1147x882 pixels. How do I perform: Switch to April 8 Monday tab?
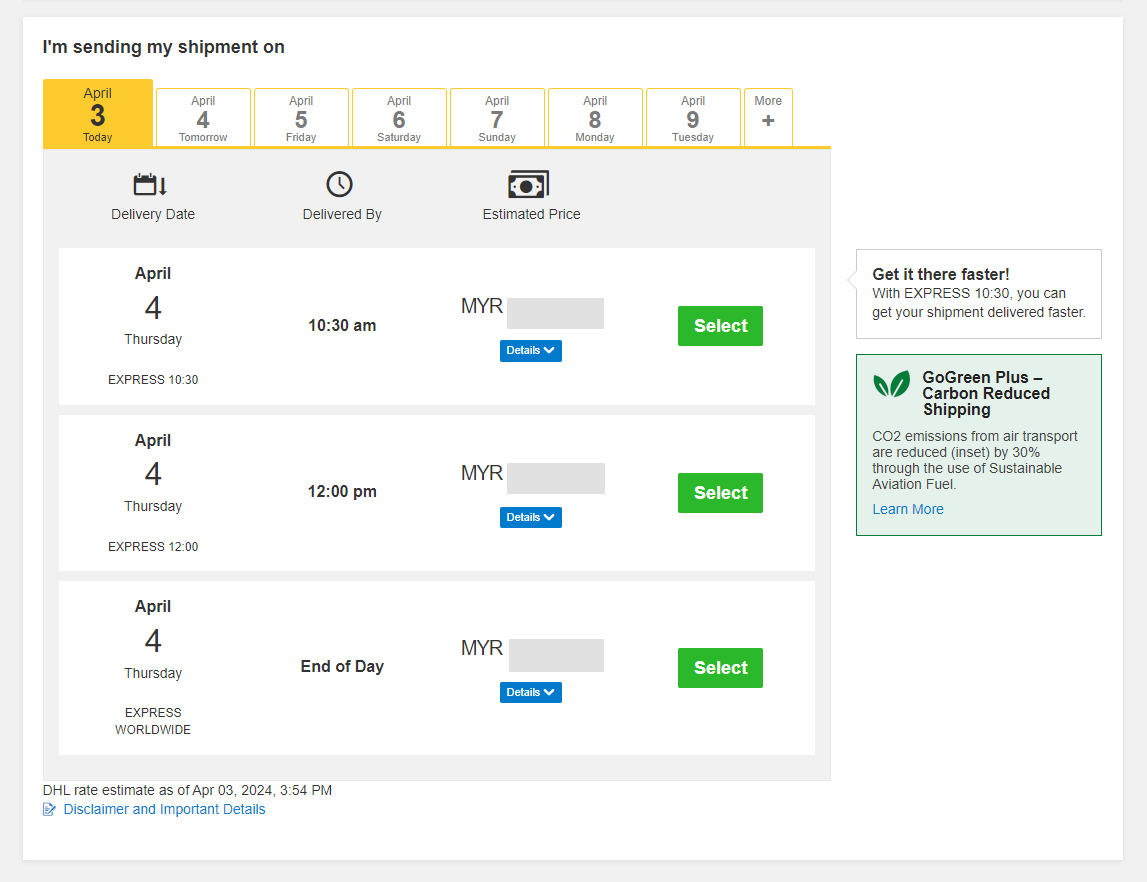595,118
